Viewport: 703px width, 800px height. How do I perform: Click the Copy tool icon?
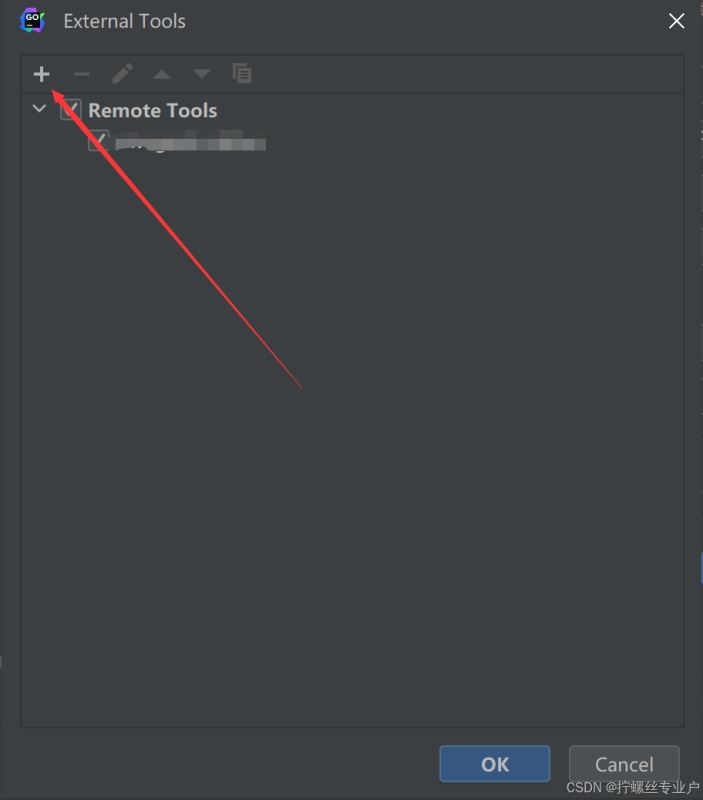pyautogui.click(x=242, y=73)
